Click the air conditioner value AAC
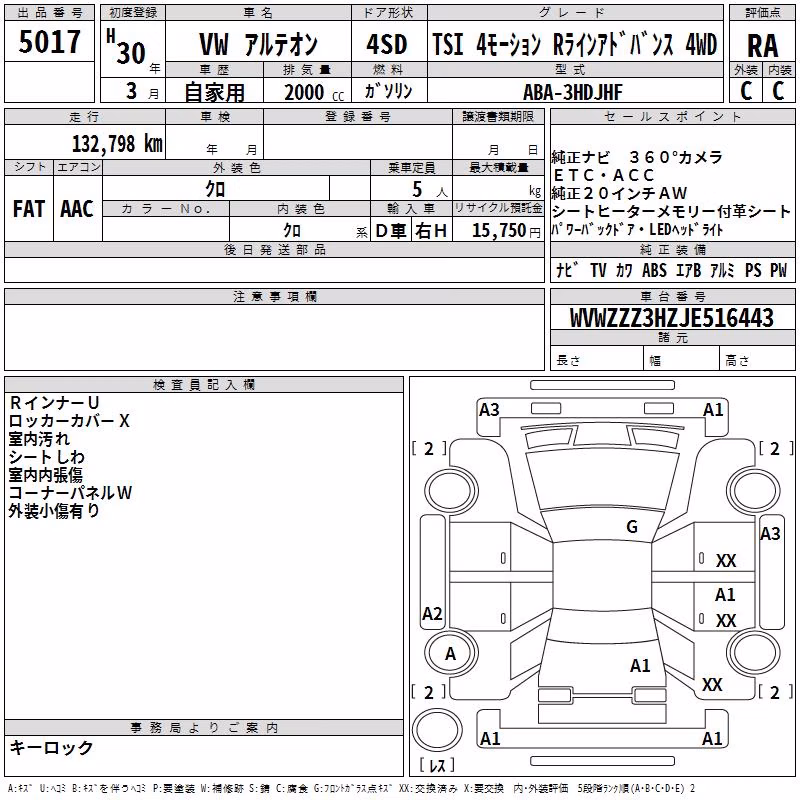Screen dimensions: 800x800 tap(77, 209)
